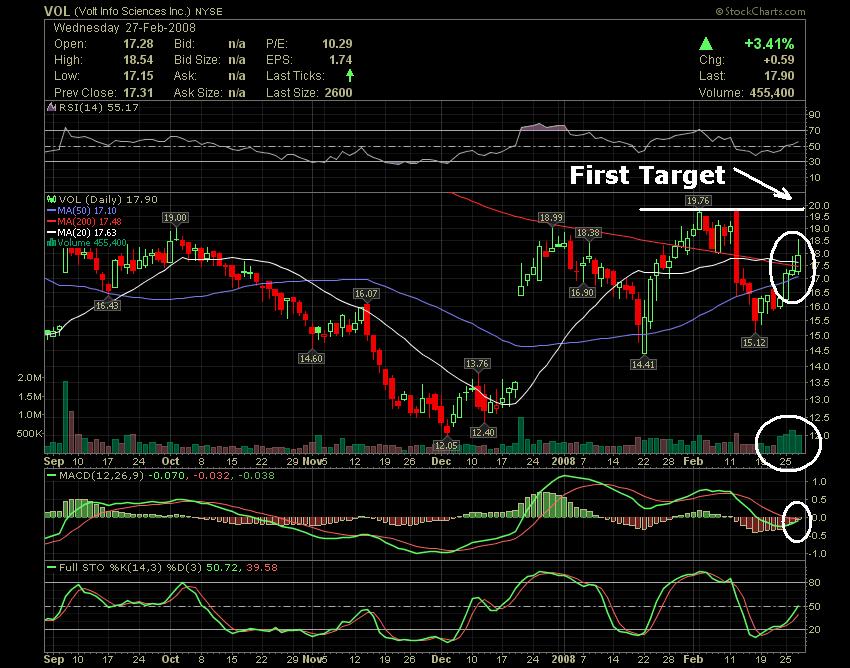Click the Last Size value 2600
850x668 pixels.
338,92
